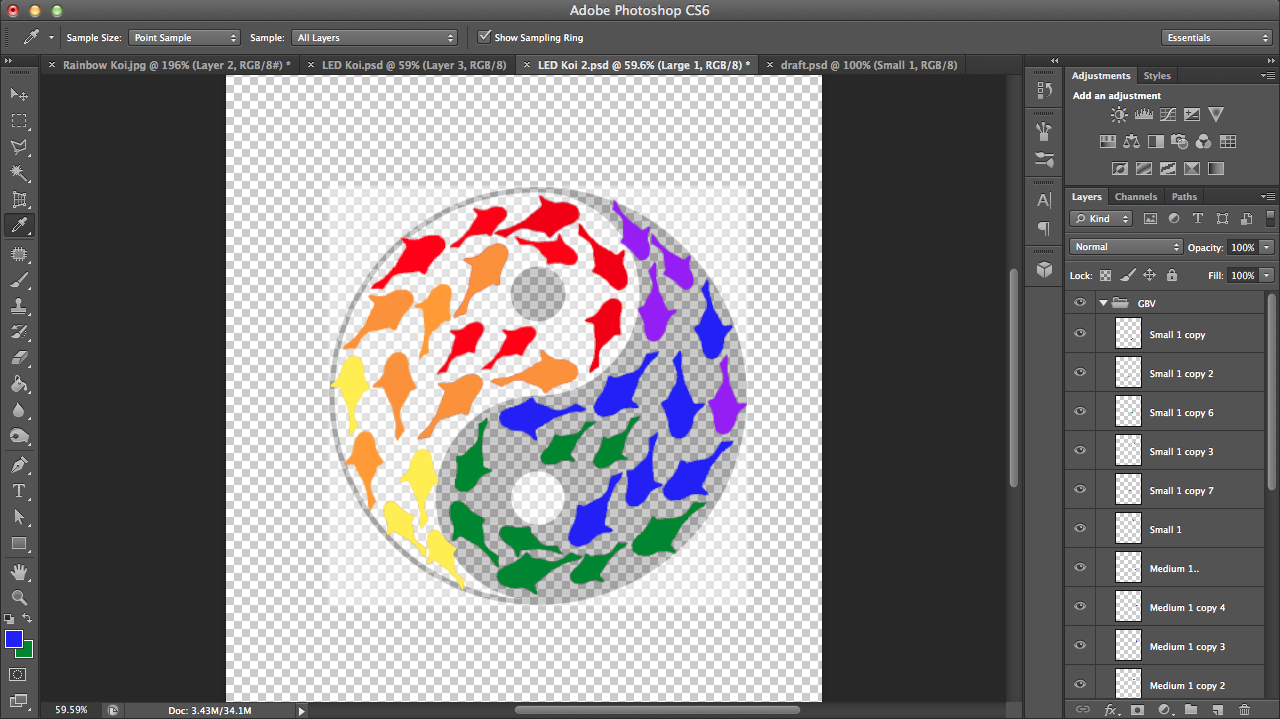The height and width of the screenshot is (719, 1280).
Task: Collapse the GBV layer group
Action: (1103, 302)
